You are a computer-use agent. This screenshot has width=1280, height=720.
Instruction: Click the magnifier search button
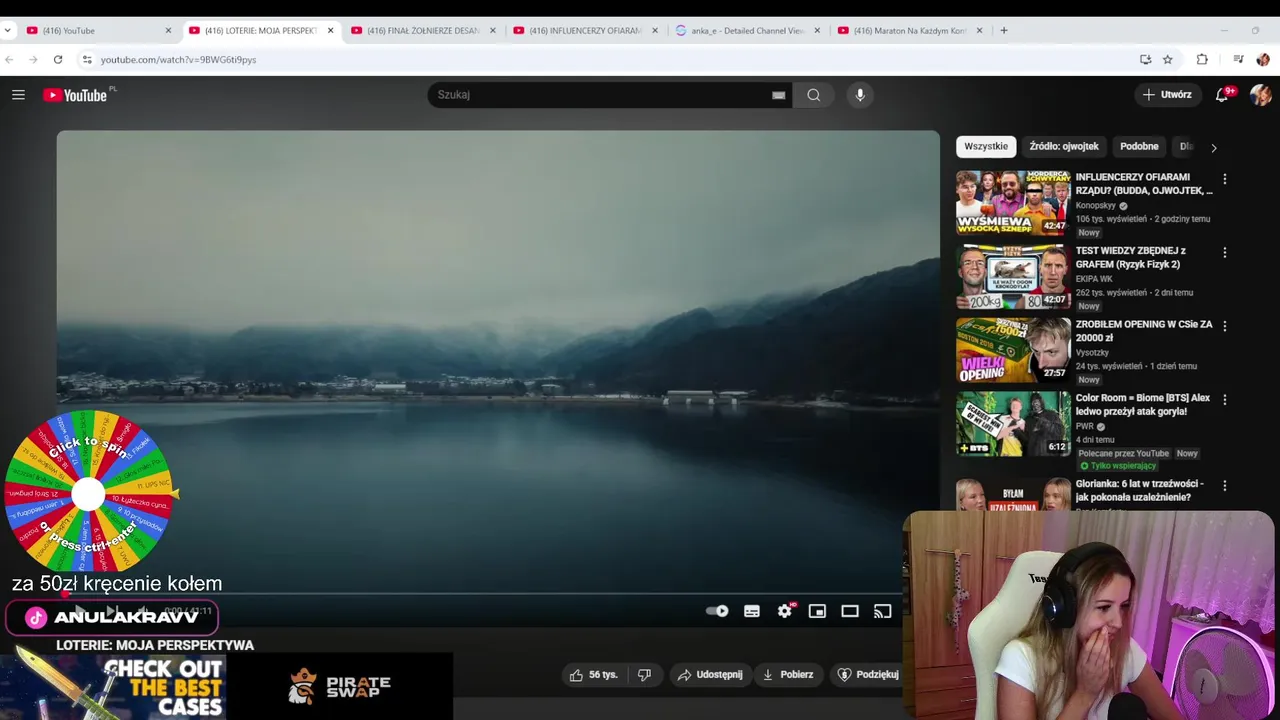coord(813,95)
